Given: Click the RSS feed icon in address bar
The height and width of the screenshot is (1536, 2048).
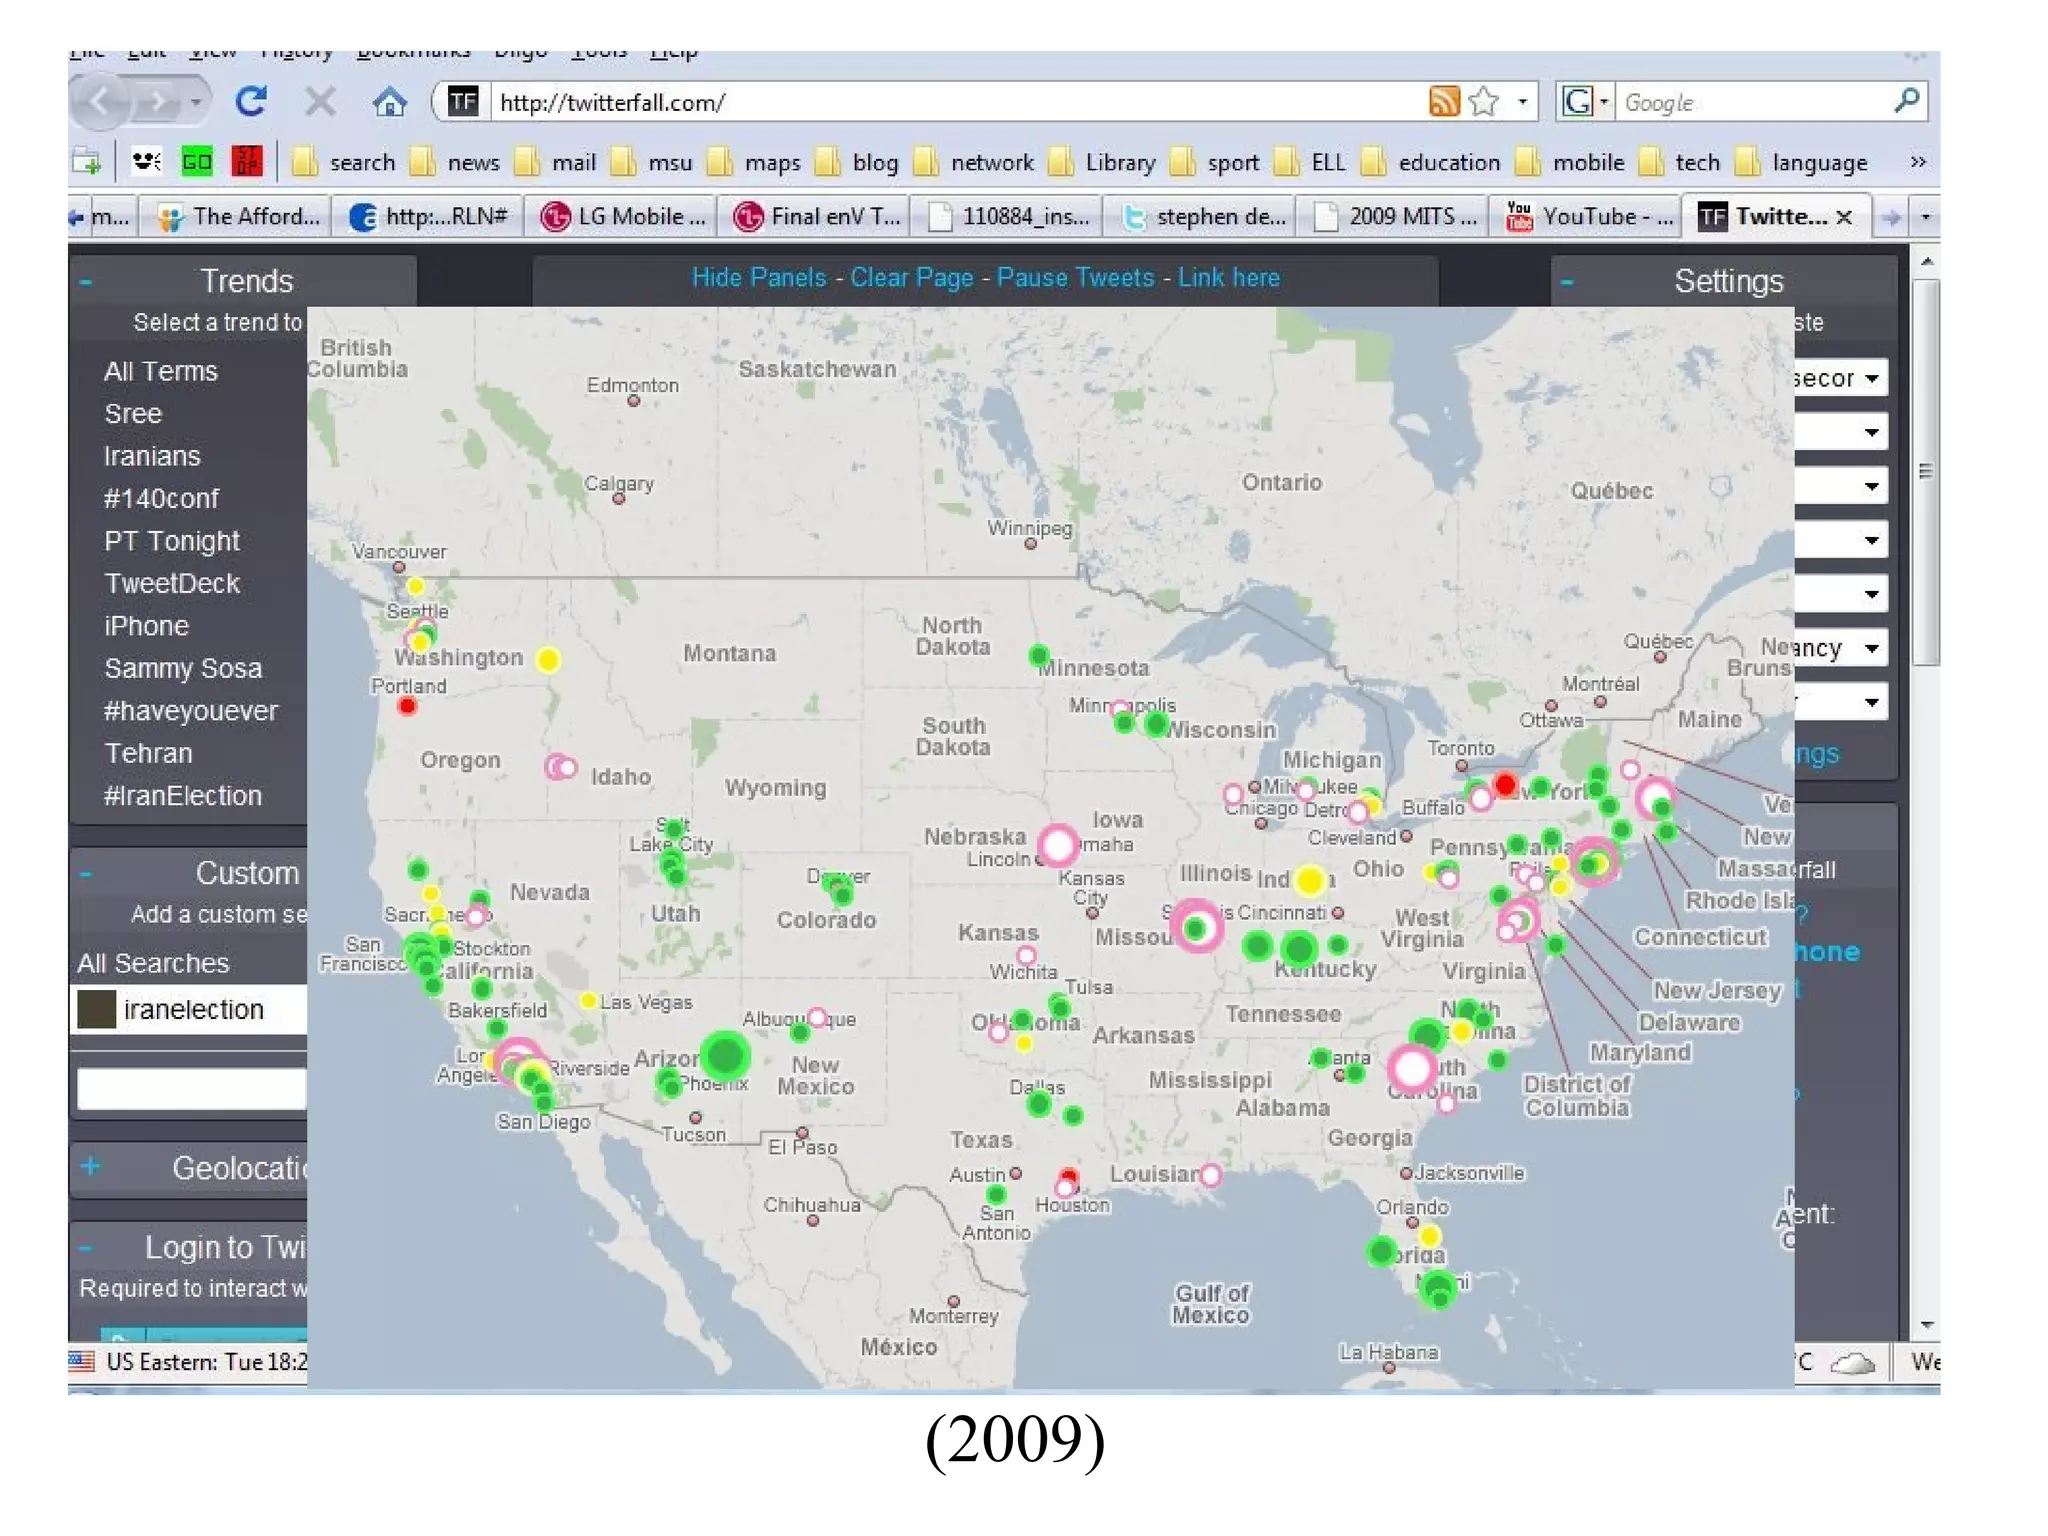Looking at the screenshot, I should point(1443,102).
